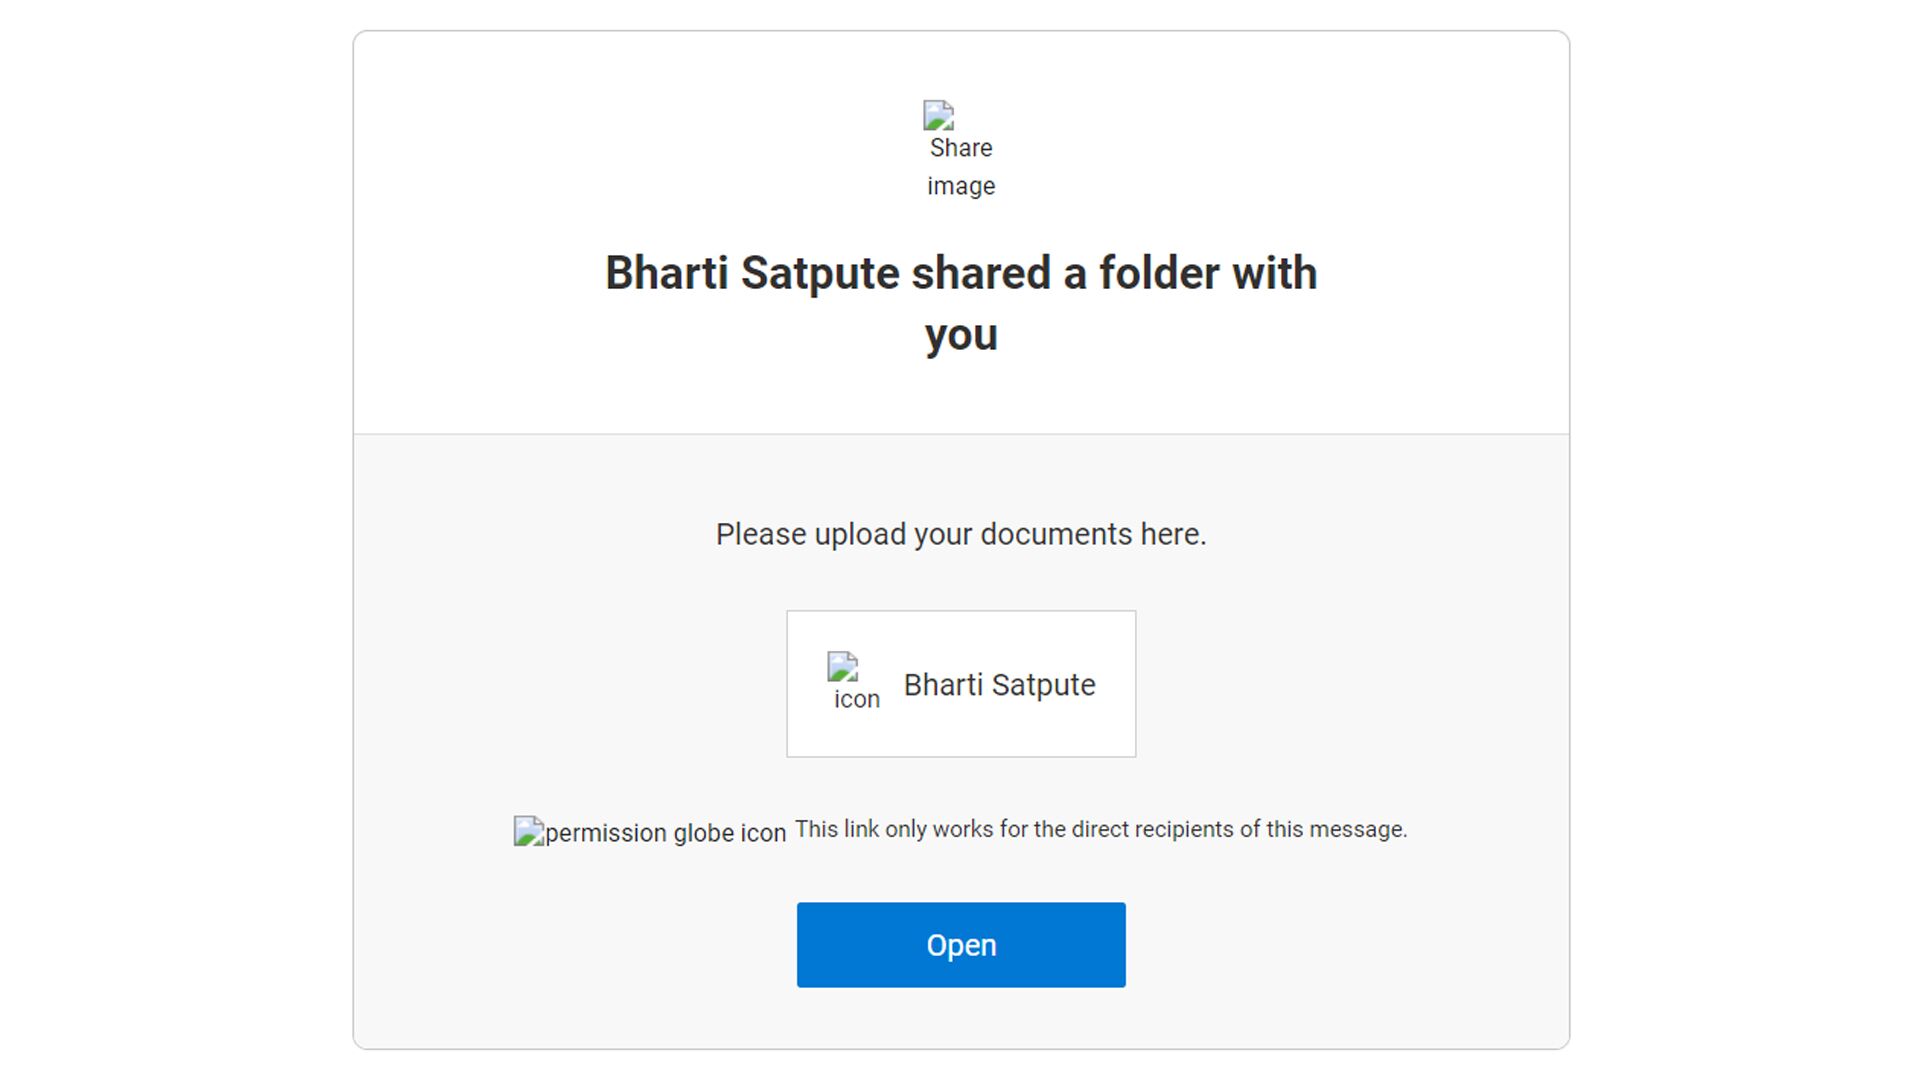Click the broken Share image icon at top
The width and height of the screenshot is (1920, 1080).
(938, 116)
